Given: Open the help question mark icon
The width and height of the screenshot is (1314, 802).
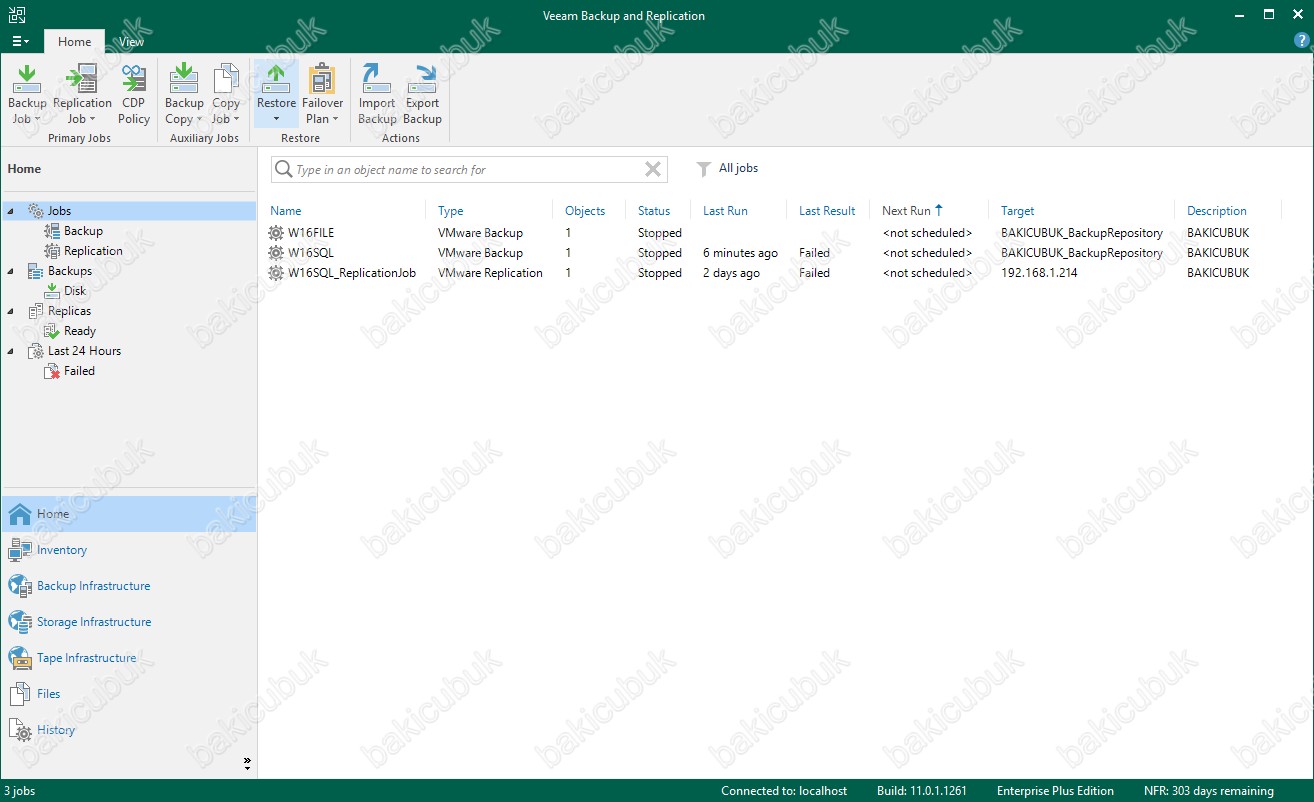Looking at the screenshot, I should click(x=1301, y=41).
